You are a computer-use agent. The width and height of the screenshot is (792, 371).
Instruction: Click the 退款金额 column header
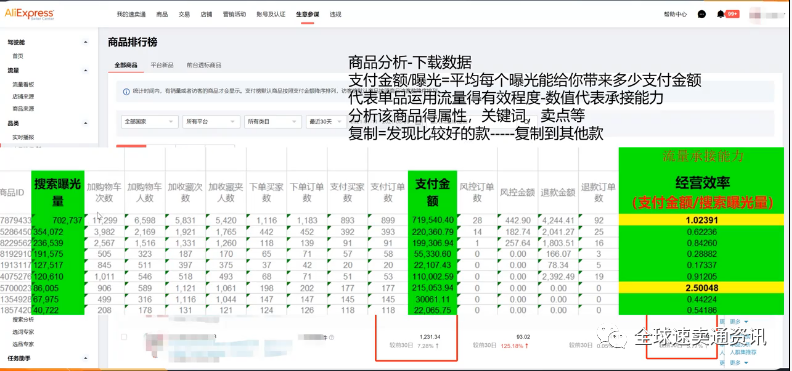(x=558, y=193)
